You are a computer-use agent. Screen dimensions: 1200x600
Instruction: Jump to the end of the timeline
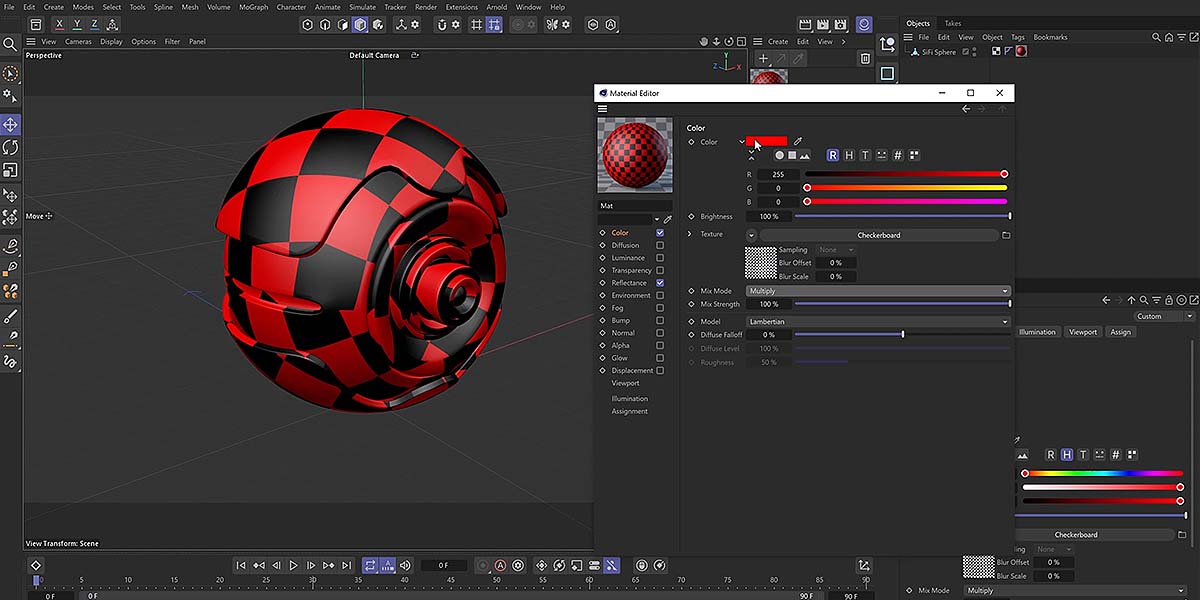346,565
